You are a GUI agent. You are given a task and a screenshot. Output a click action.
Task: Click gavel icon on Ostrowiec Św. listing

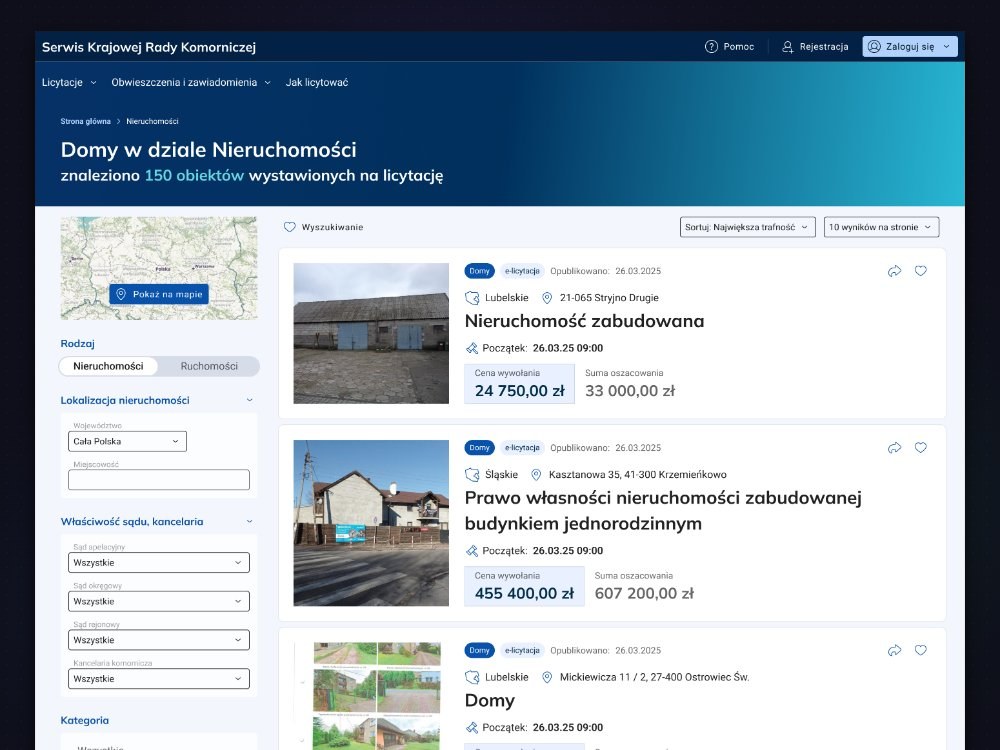tap(472, 728)
